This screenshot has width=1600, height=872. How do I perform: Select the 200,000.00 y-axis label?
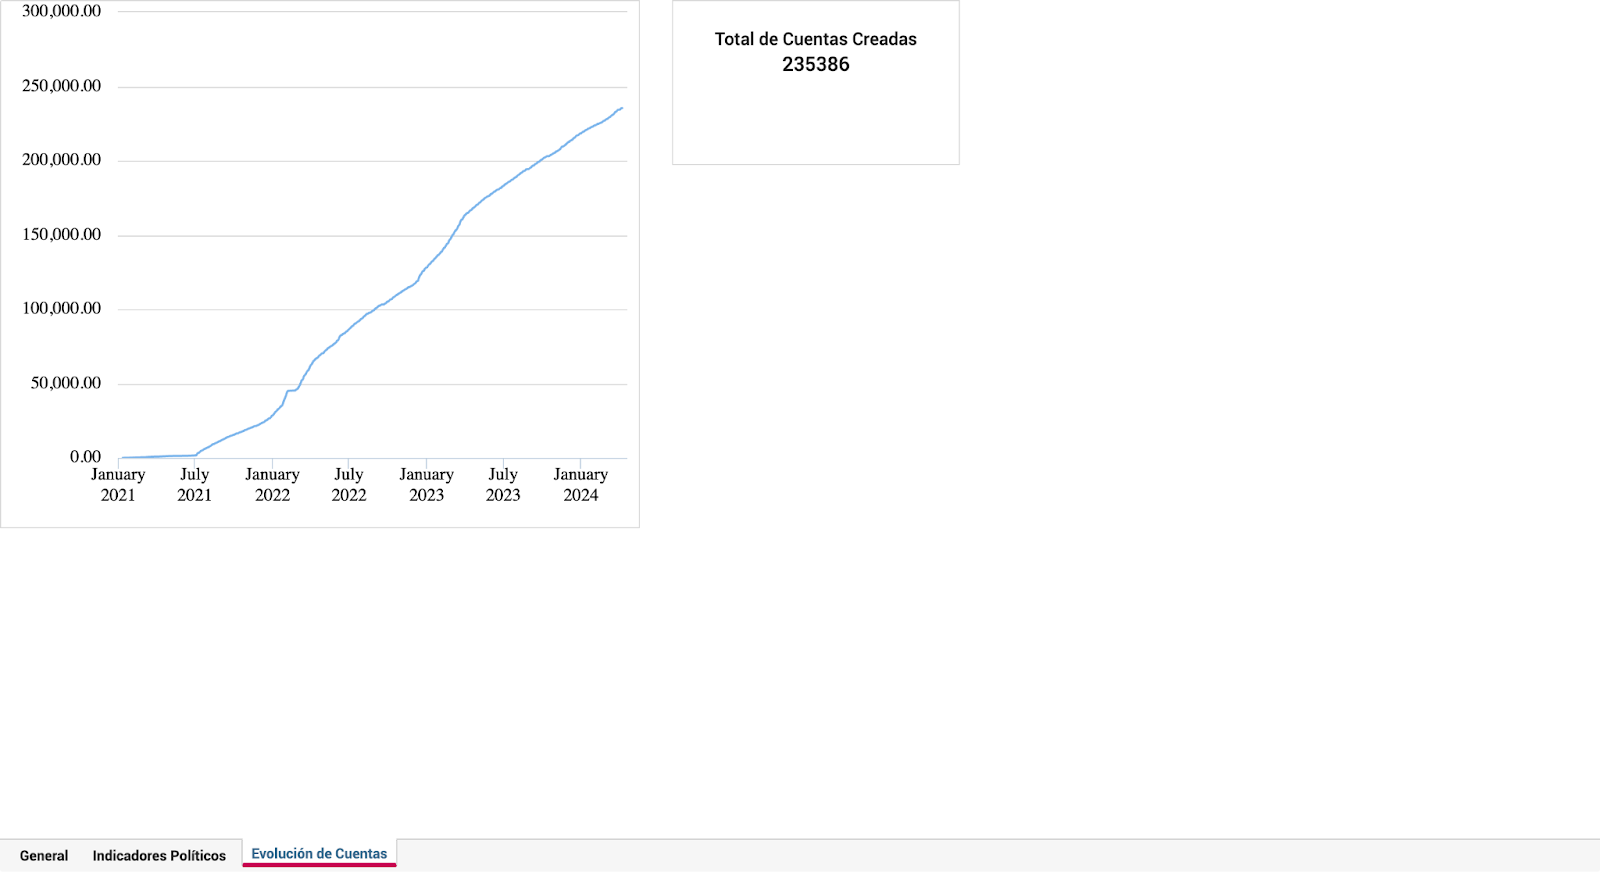[61, 160]
